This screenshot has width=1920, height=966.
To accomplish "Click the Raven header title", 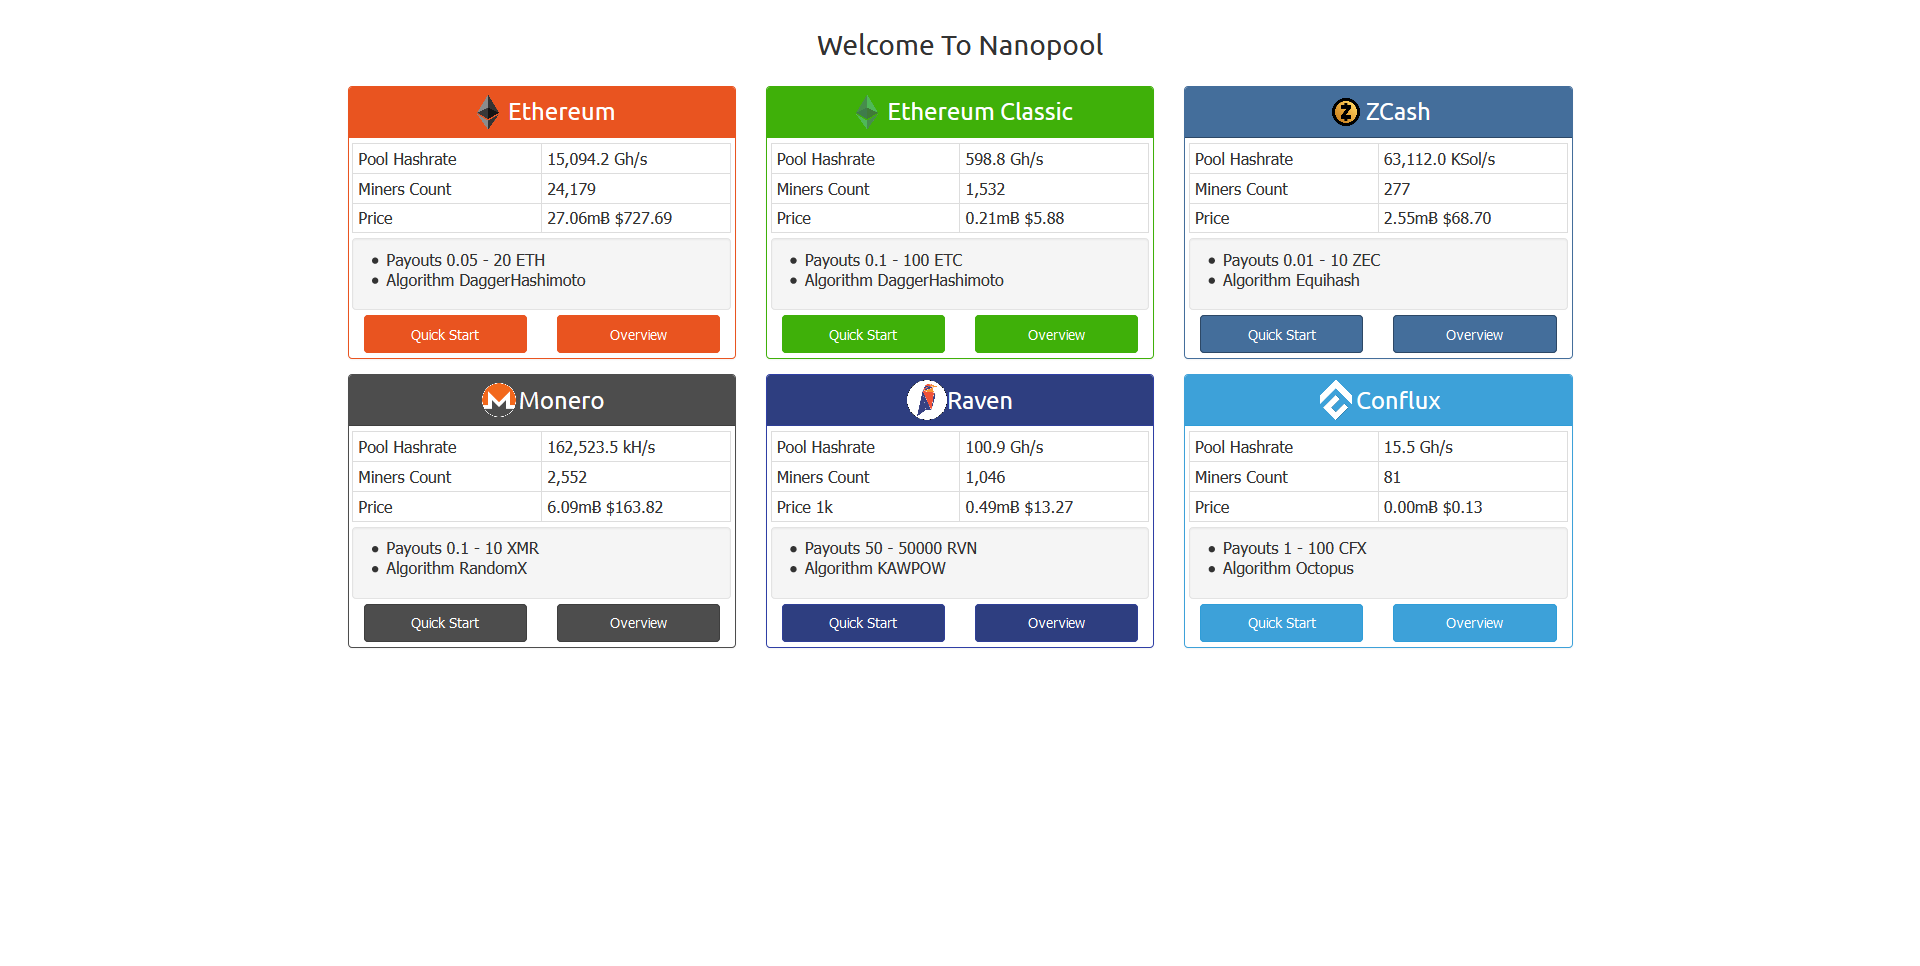I will [980, 401].
